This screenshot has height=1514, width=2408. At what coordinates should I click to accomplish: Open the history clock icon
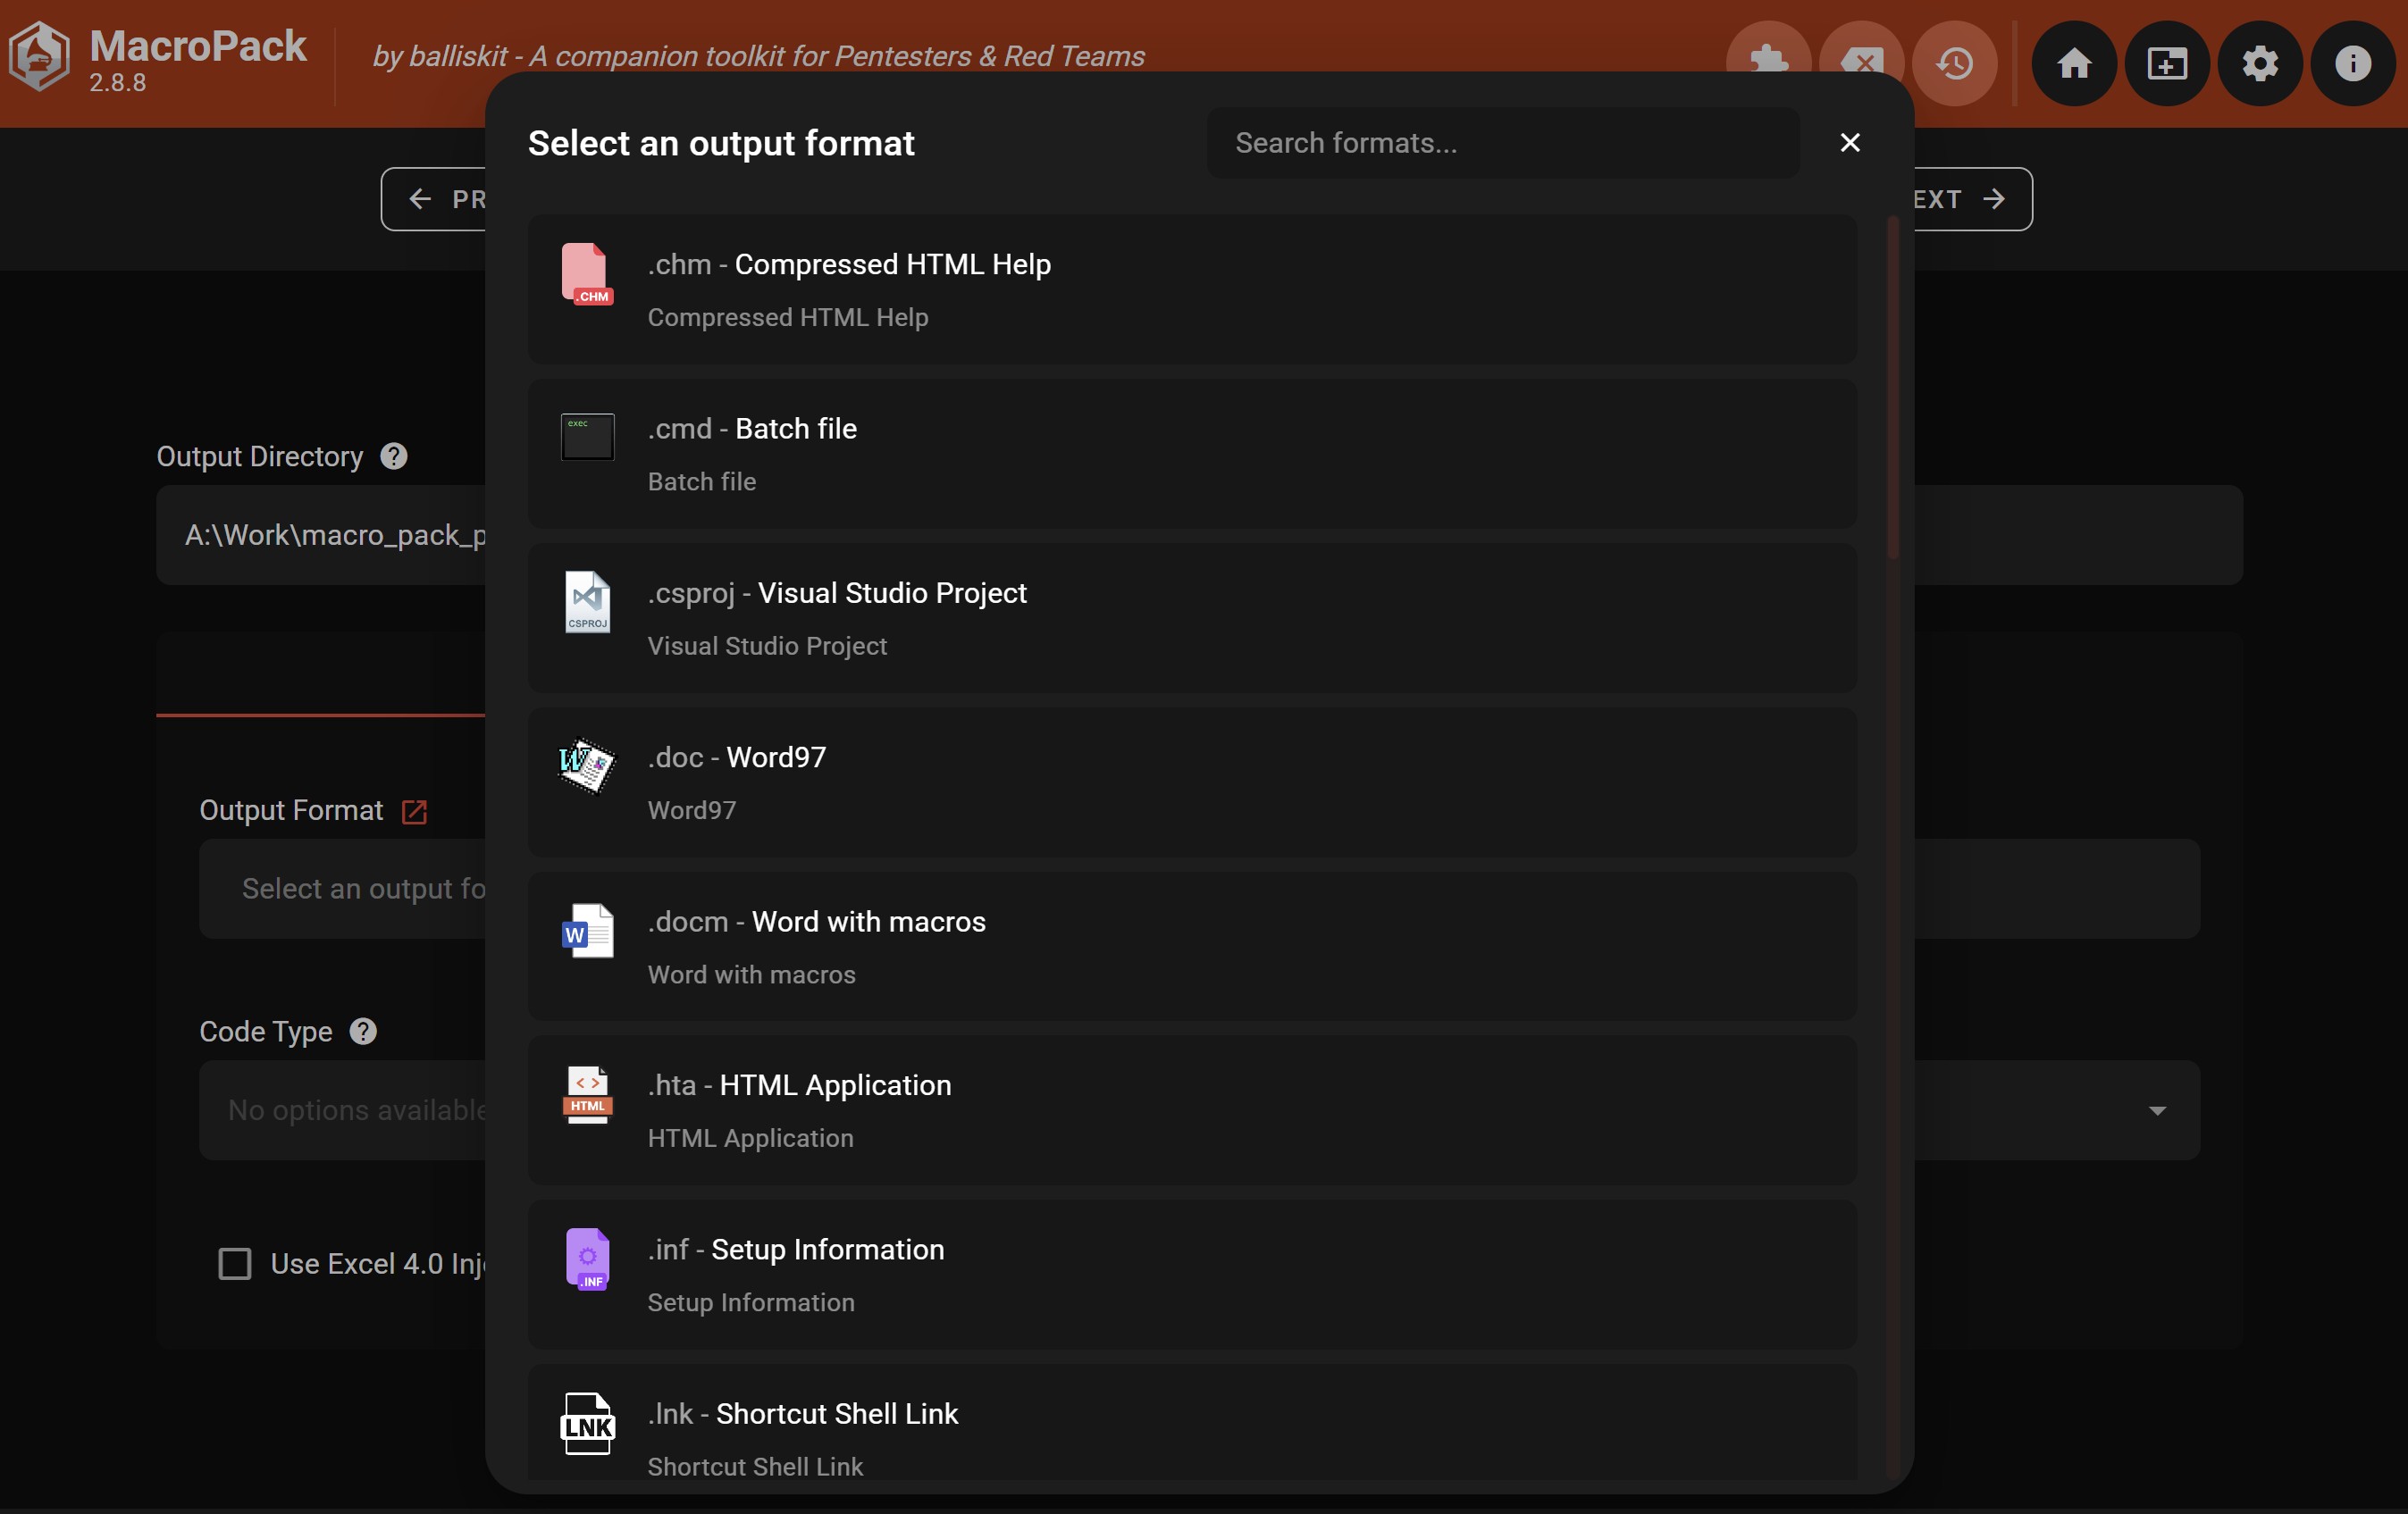pyautogui.click(x=1955, y=63)
